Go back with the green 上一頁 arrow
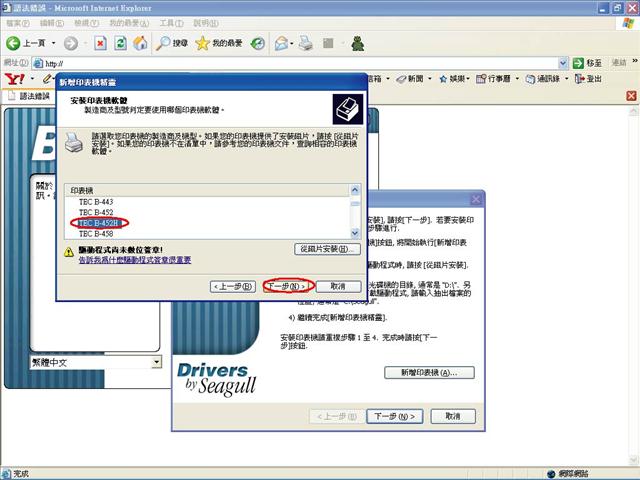Viewport: 640px width, 480px height. 25,43
